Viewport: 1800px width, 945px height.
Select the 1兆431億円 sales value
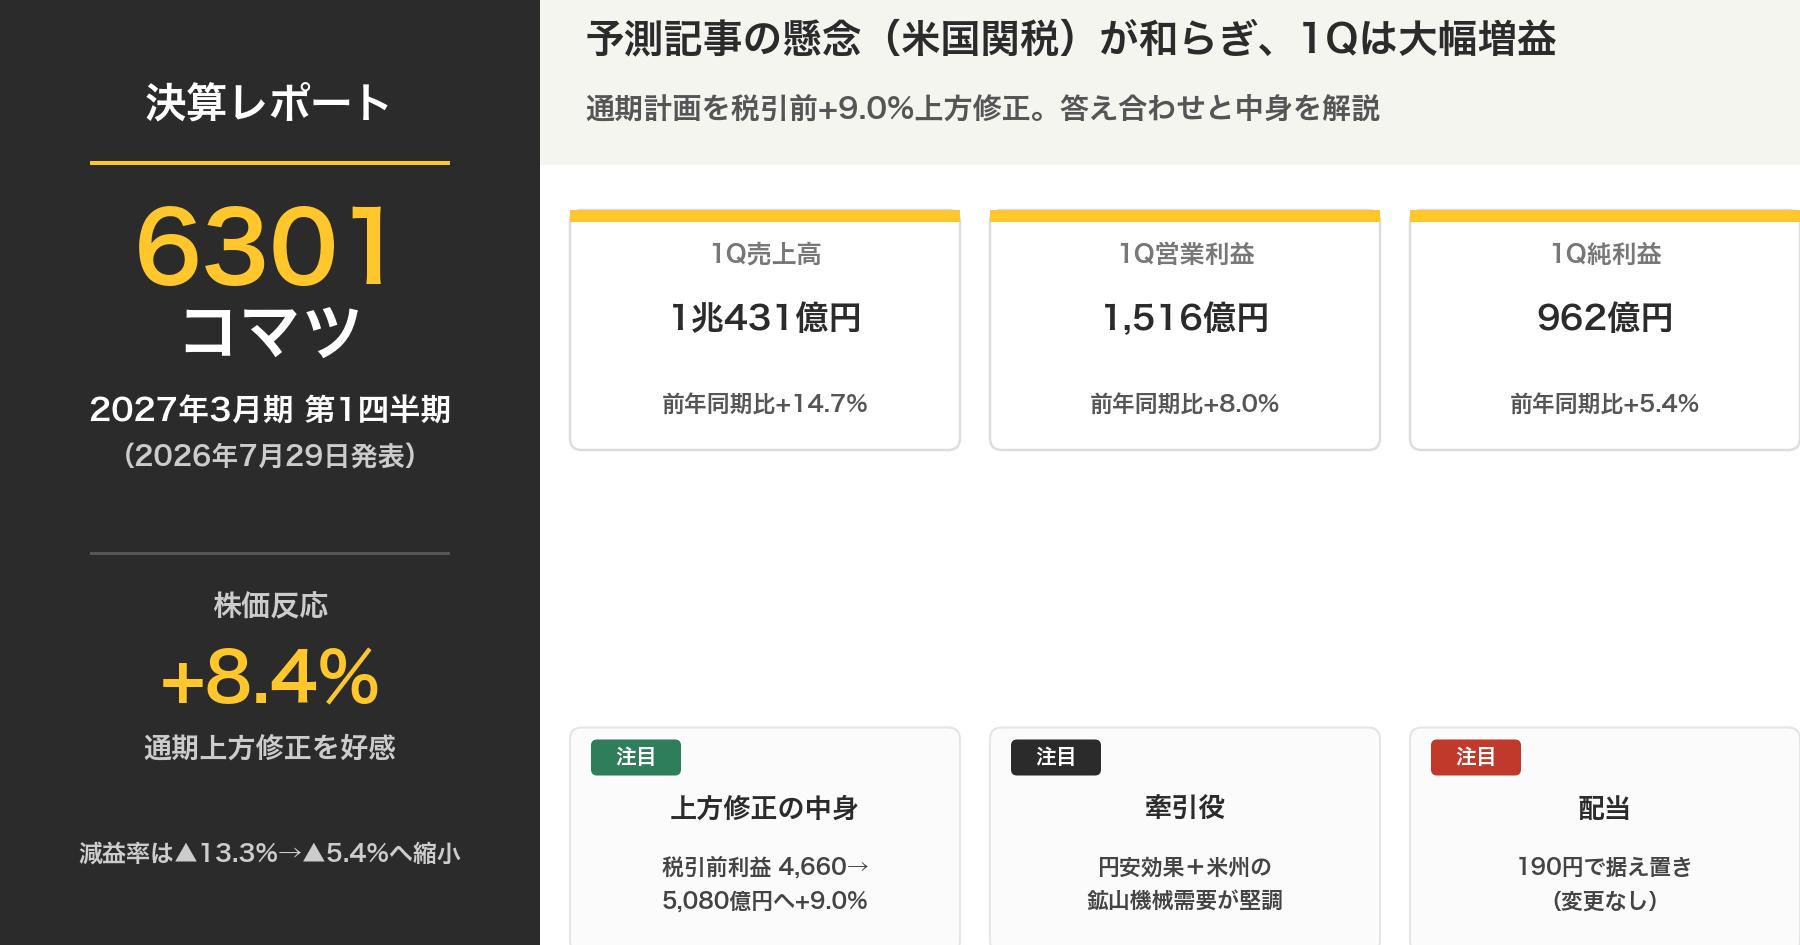(765, 318)
